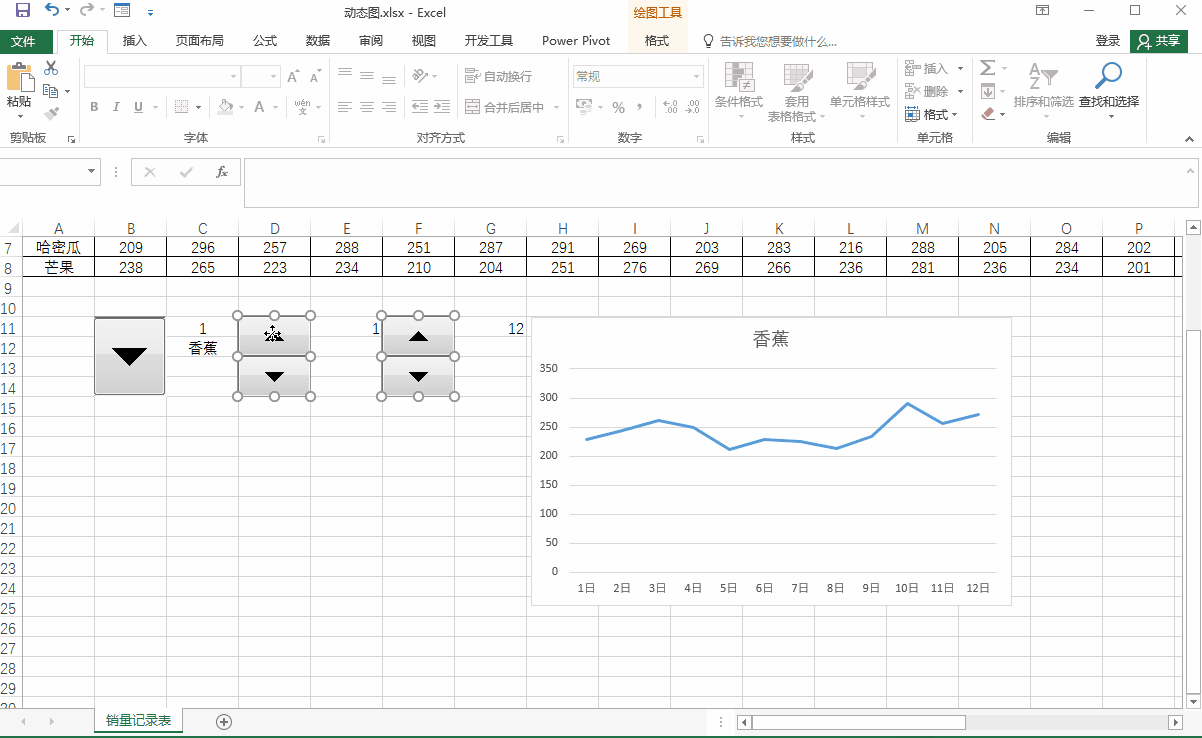This screenshot has width=1202, height=738.
Task: Click Insert Function fx icon
Action: (x=222, y=172)
